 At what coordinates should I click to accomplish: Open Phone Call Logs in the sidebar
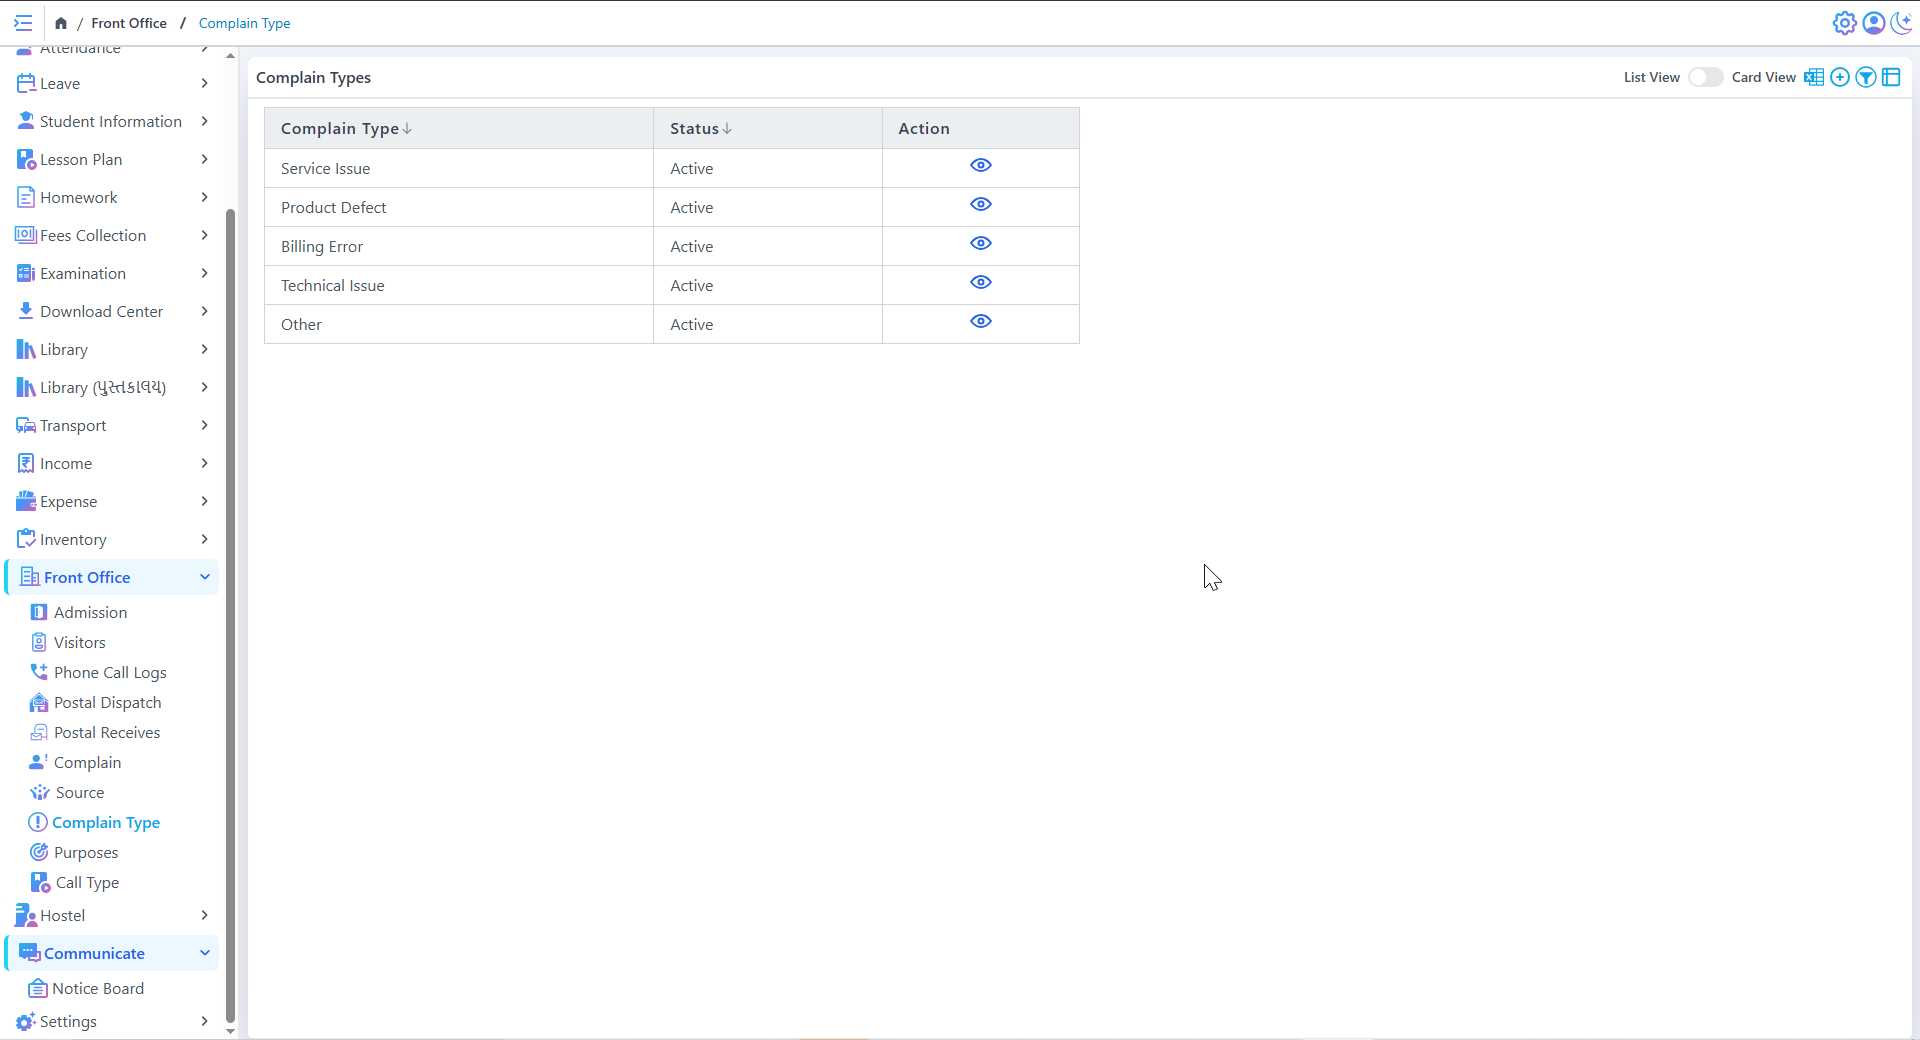[x=110, y=672]
